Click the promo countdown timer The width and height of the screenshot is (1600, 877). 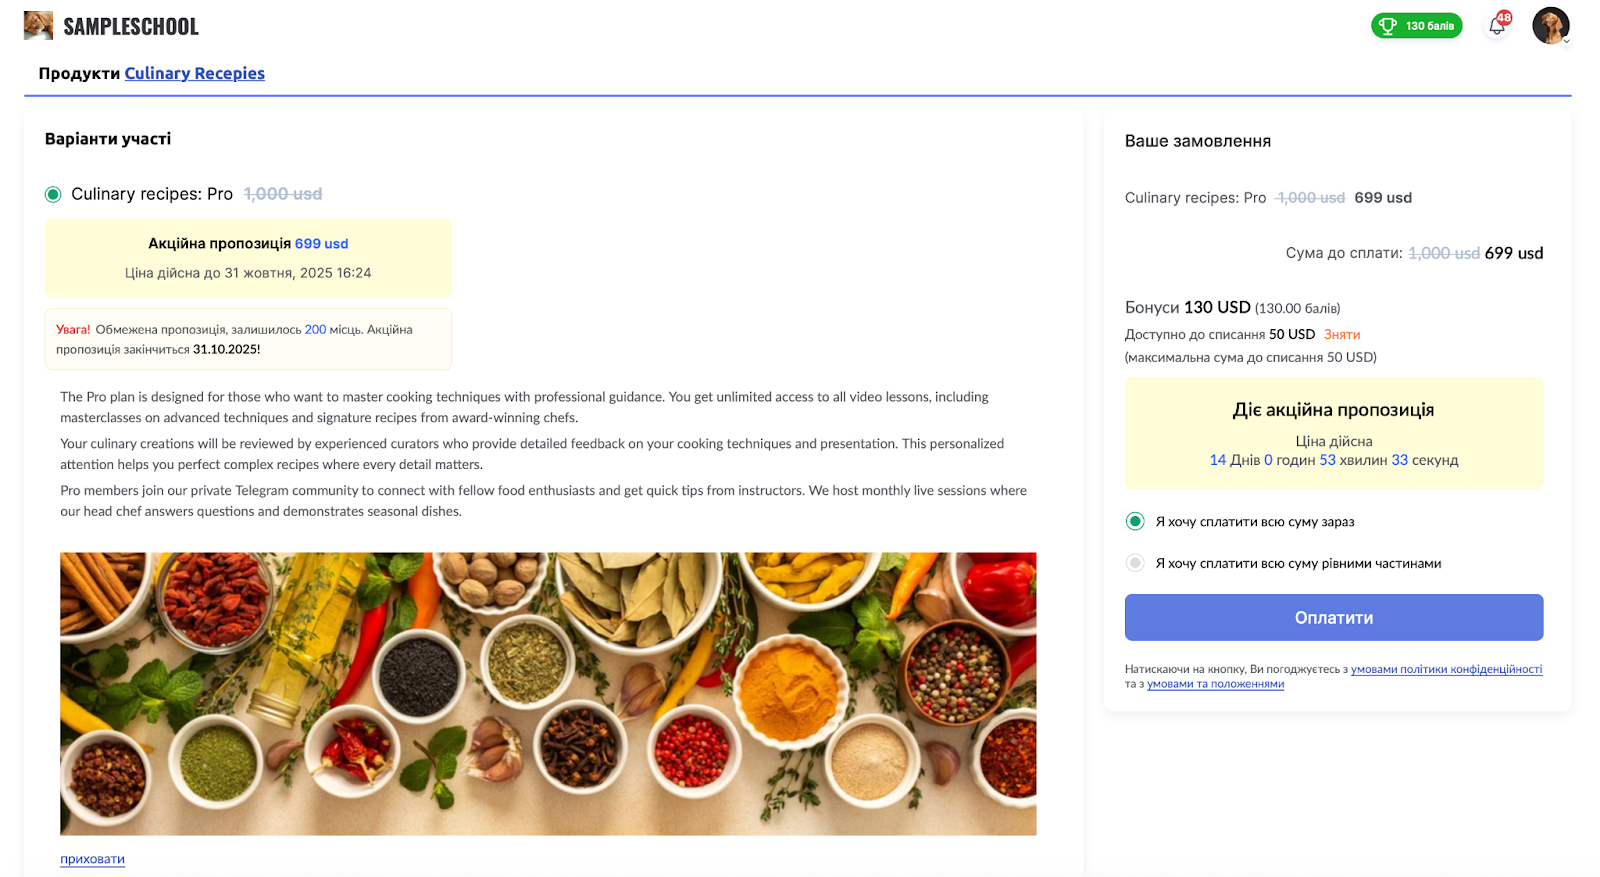(1333, 460)
